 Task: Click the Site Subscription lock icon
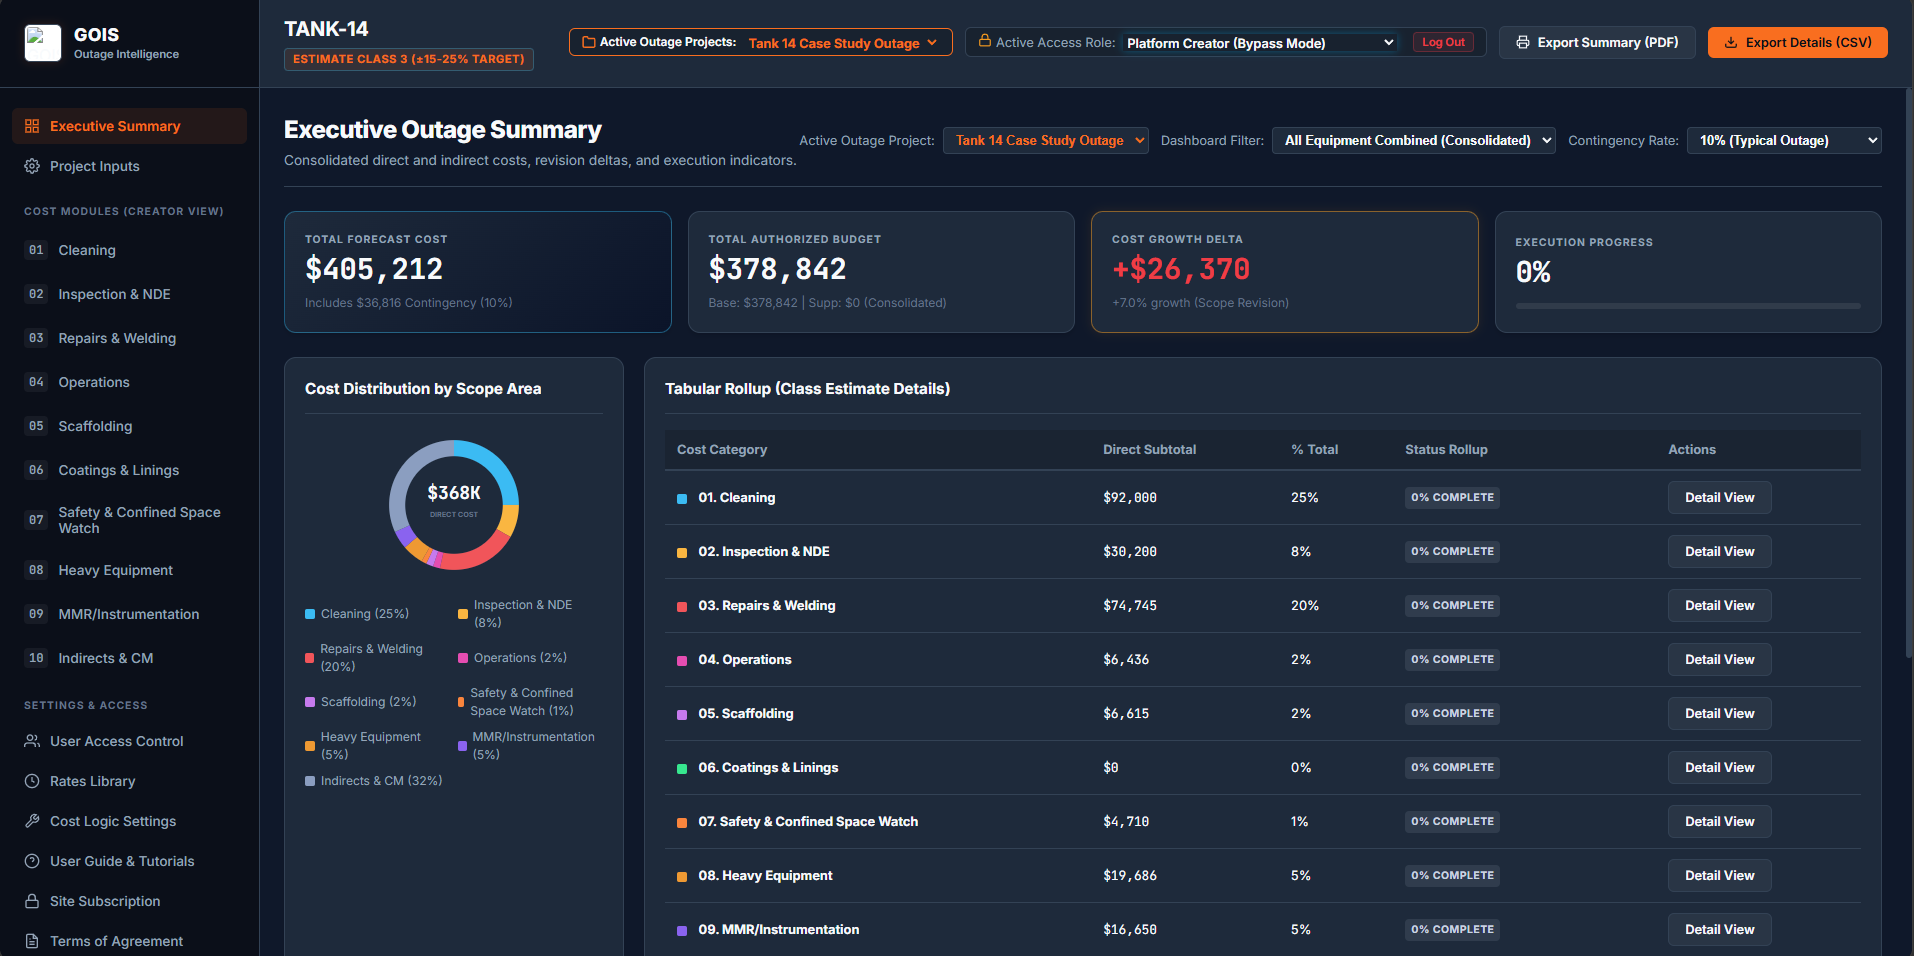pyautogui.click(x=32, y=901)
